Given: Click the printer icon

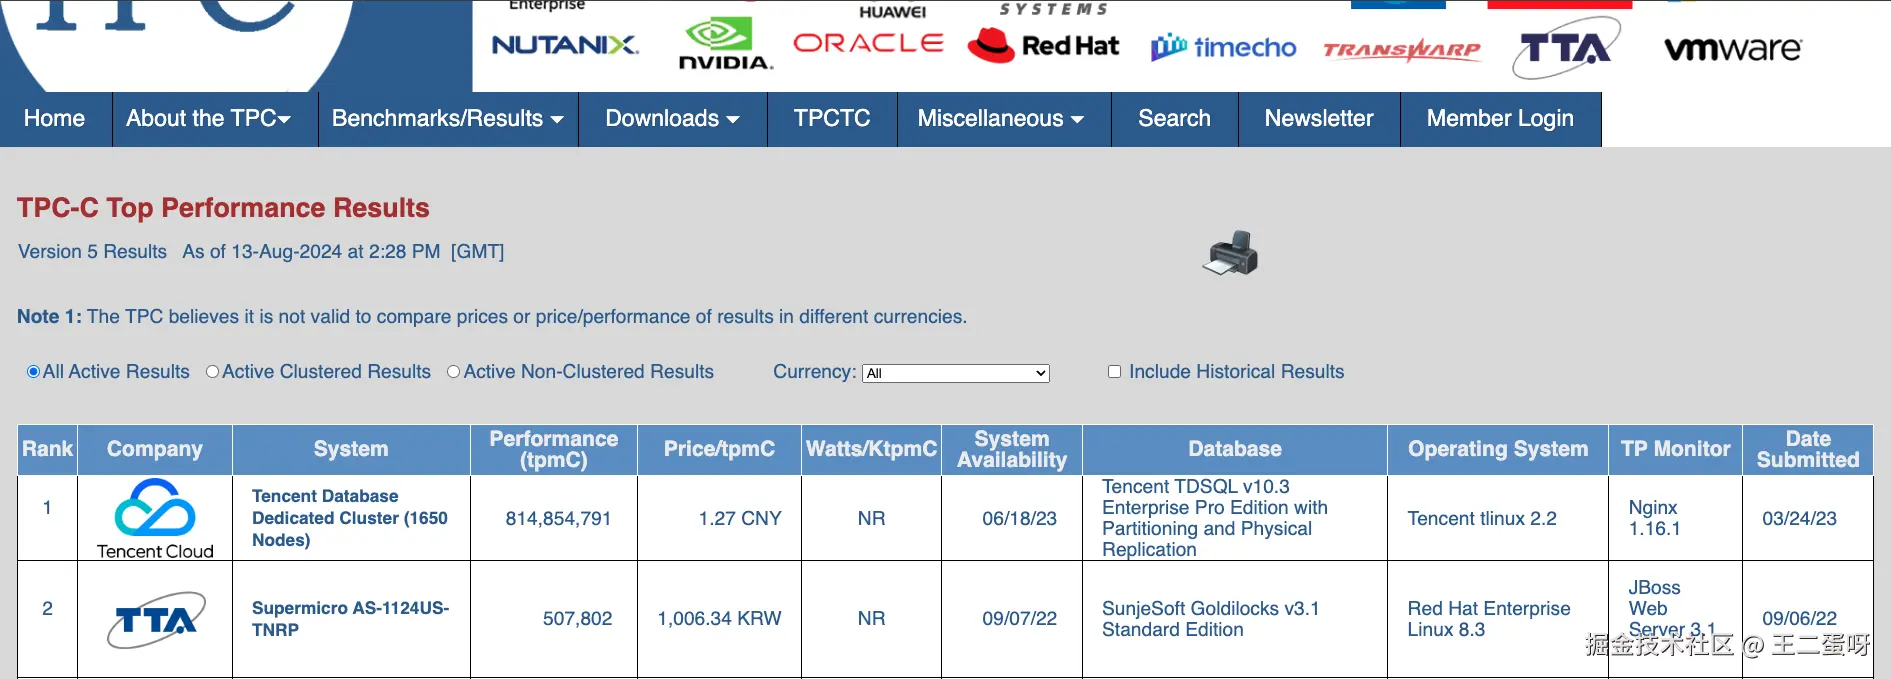Looking at the screenshot, I should point(1230,253).
